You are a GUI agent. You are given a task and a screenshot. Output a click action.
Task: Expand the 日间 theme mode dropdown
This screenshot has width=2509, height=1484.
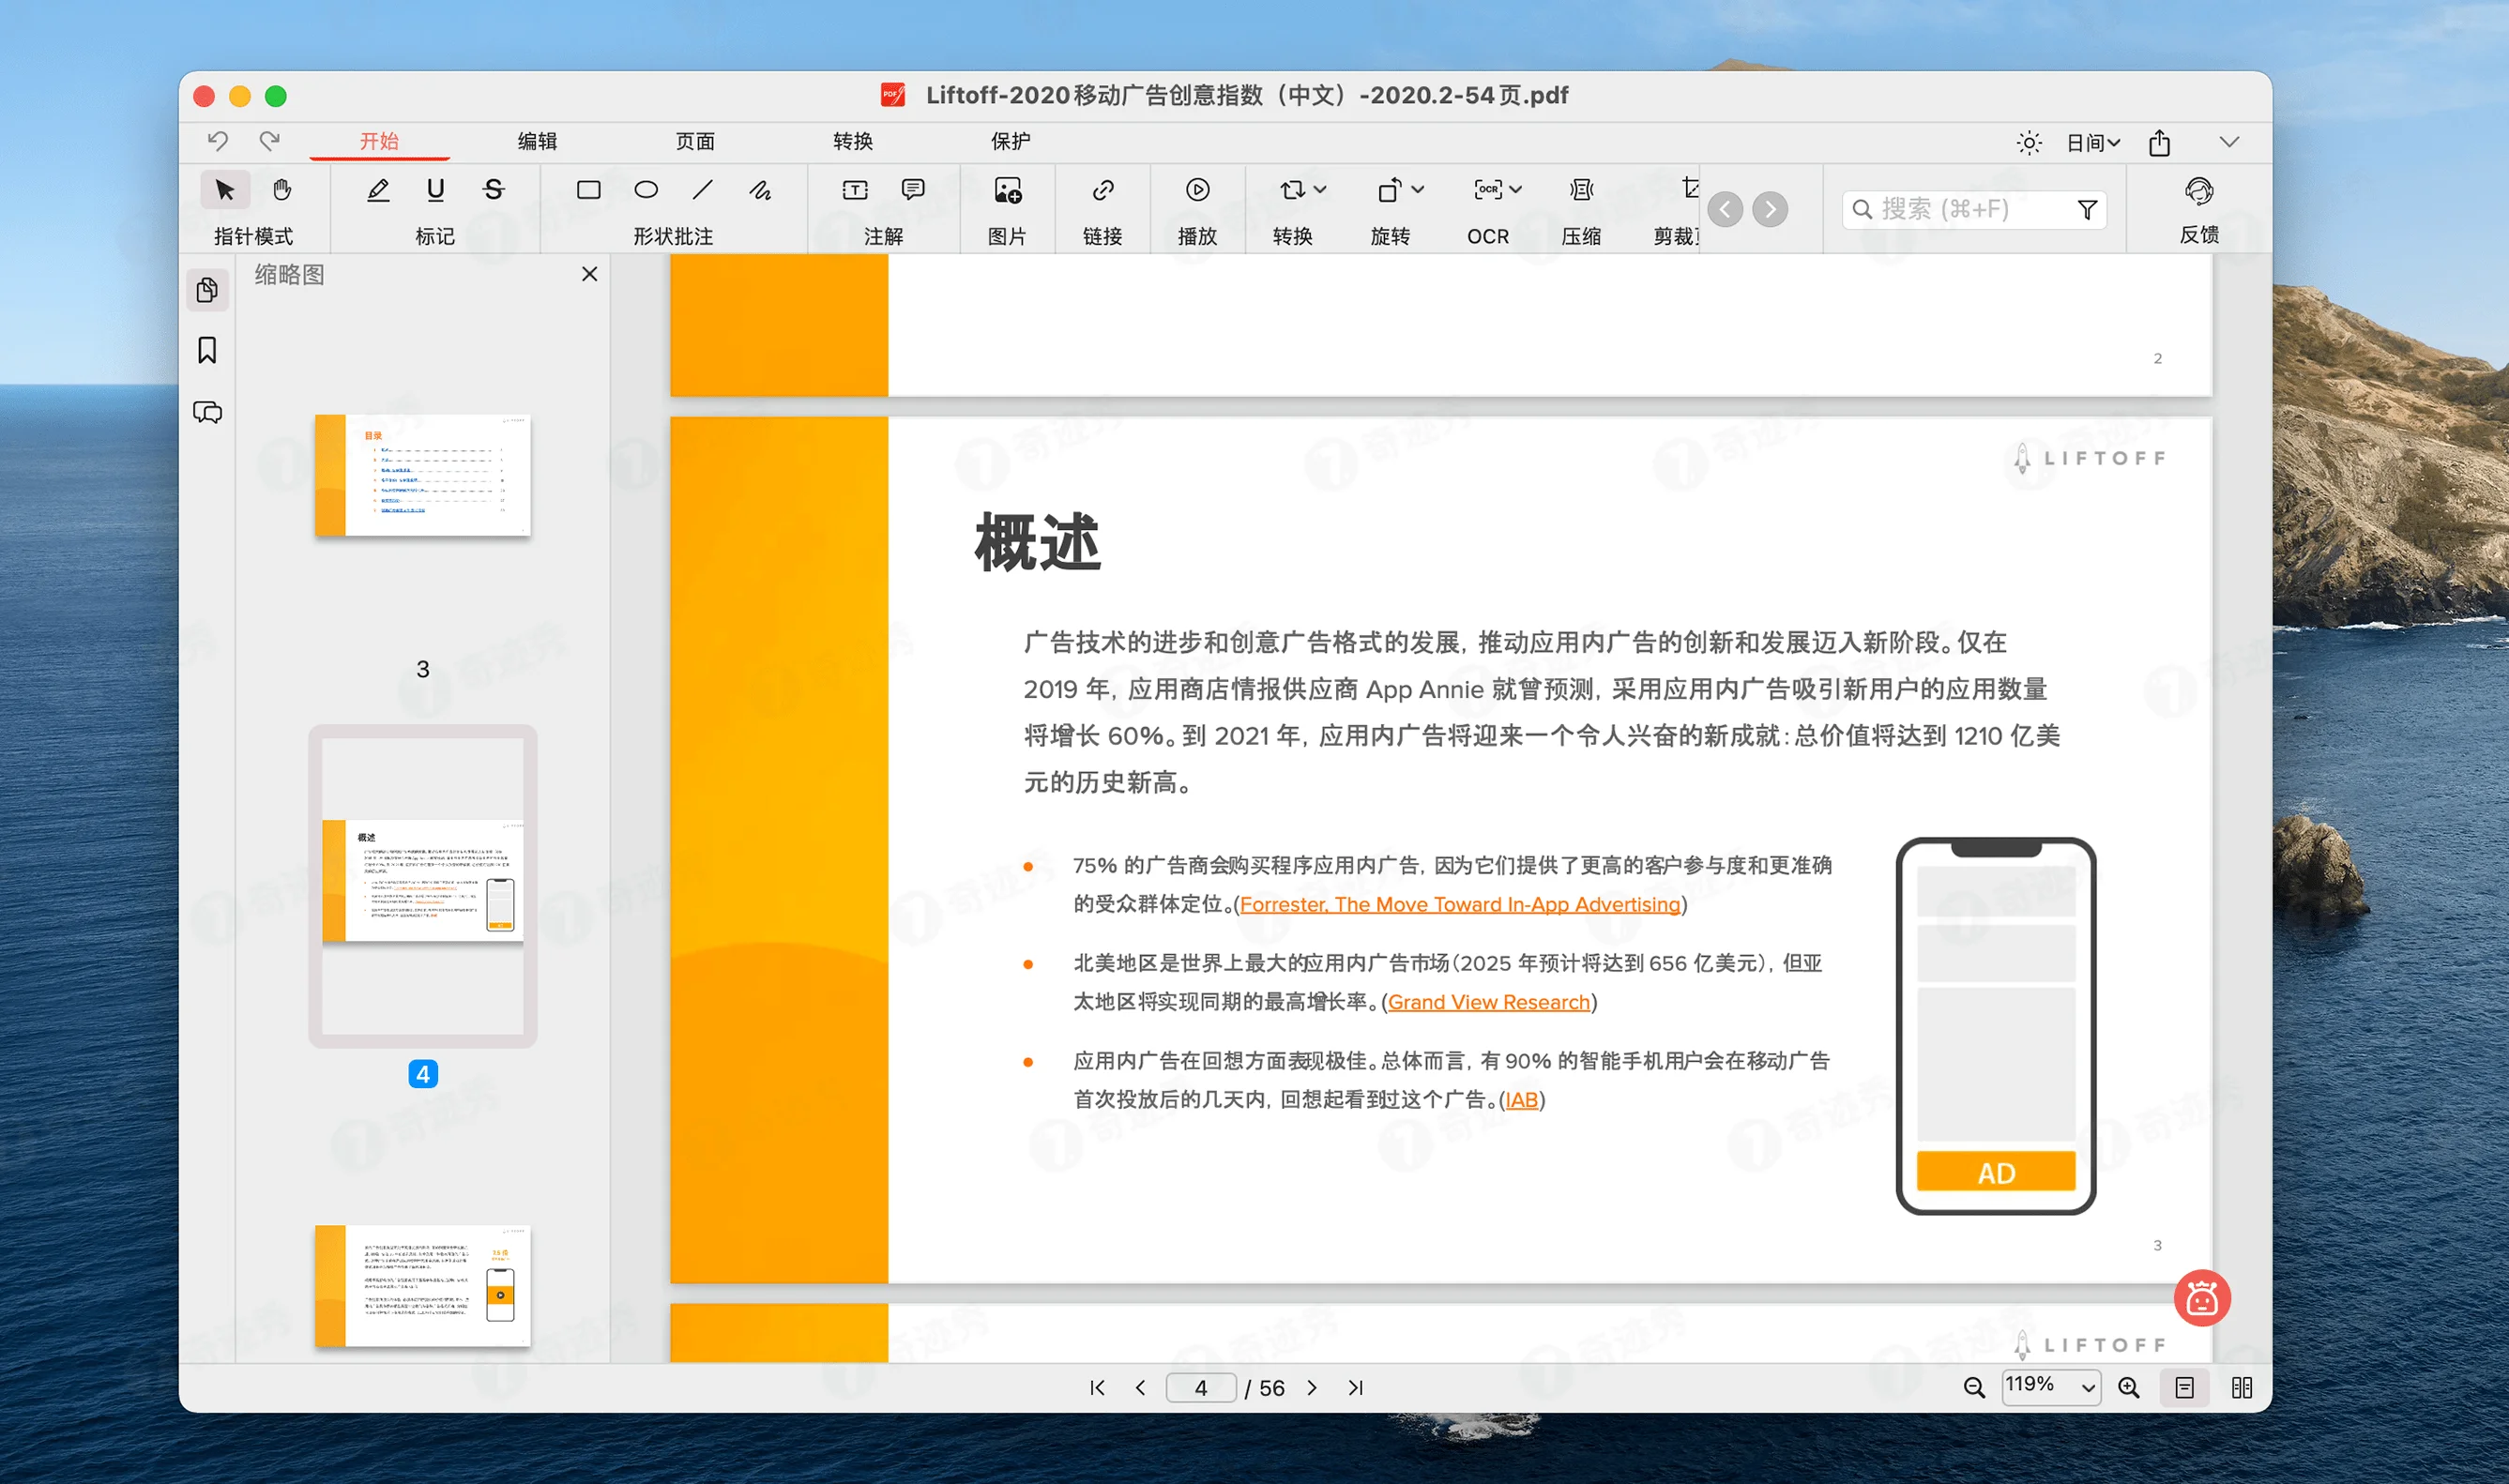pos(2093,143)
